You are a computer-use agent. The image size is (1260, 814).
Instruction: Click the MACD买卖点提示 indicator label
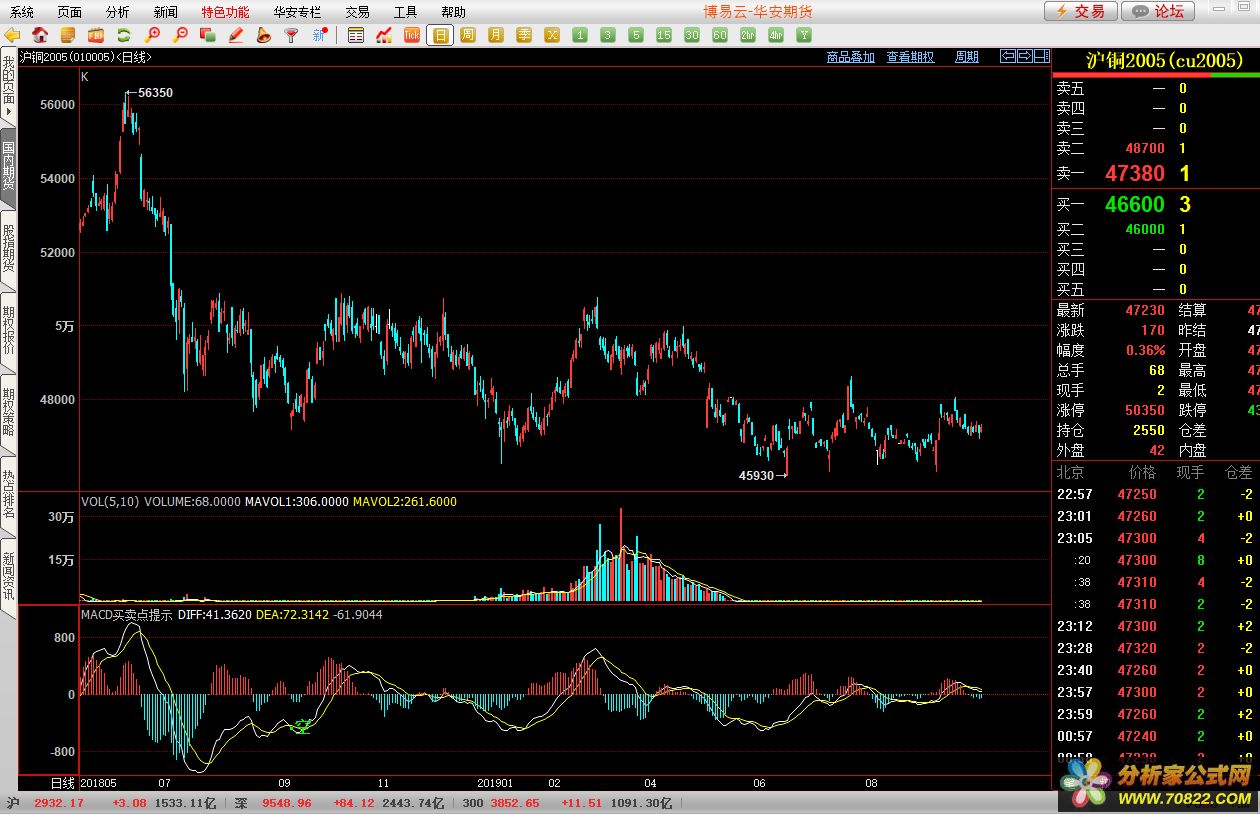coord(126,615)
